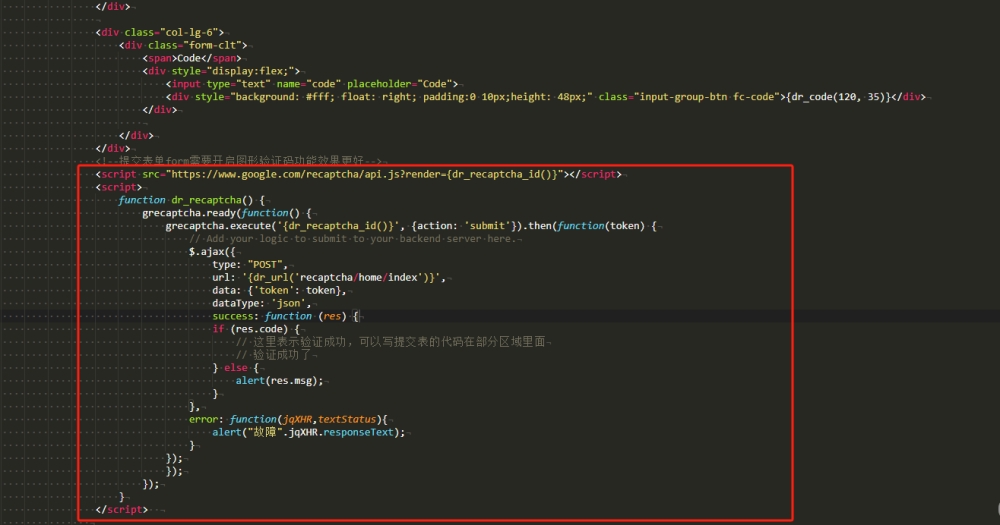Click the "success: function (res)" line

(x=286, y=316)
